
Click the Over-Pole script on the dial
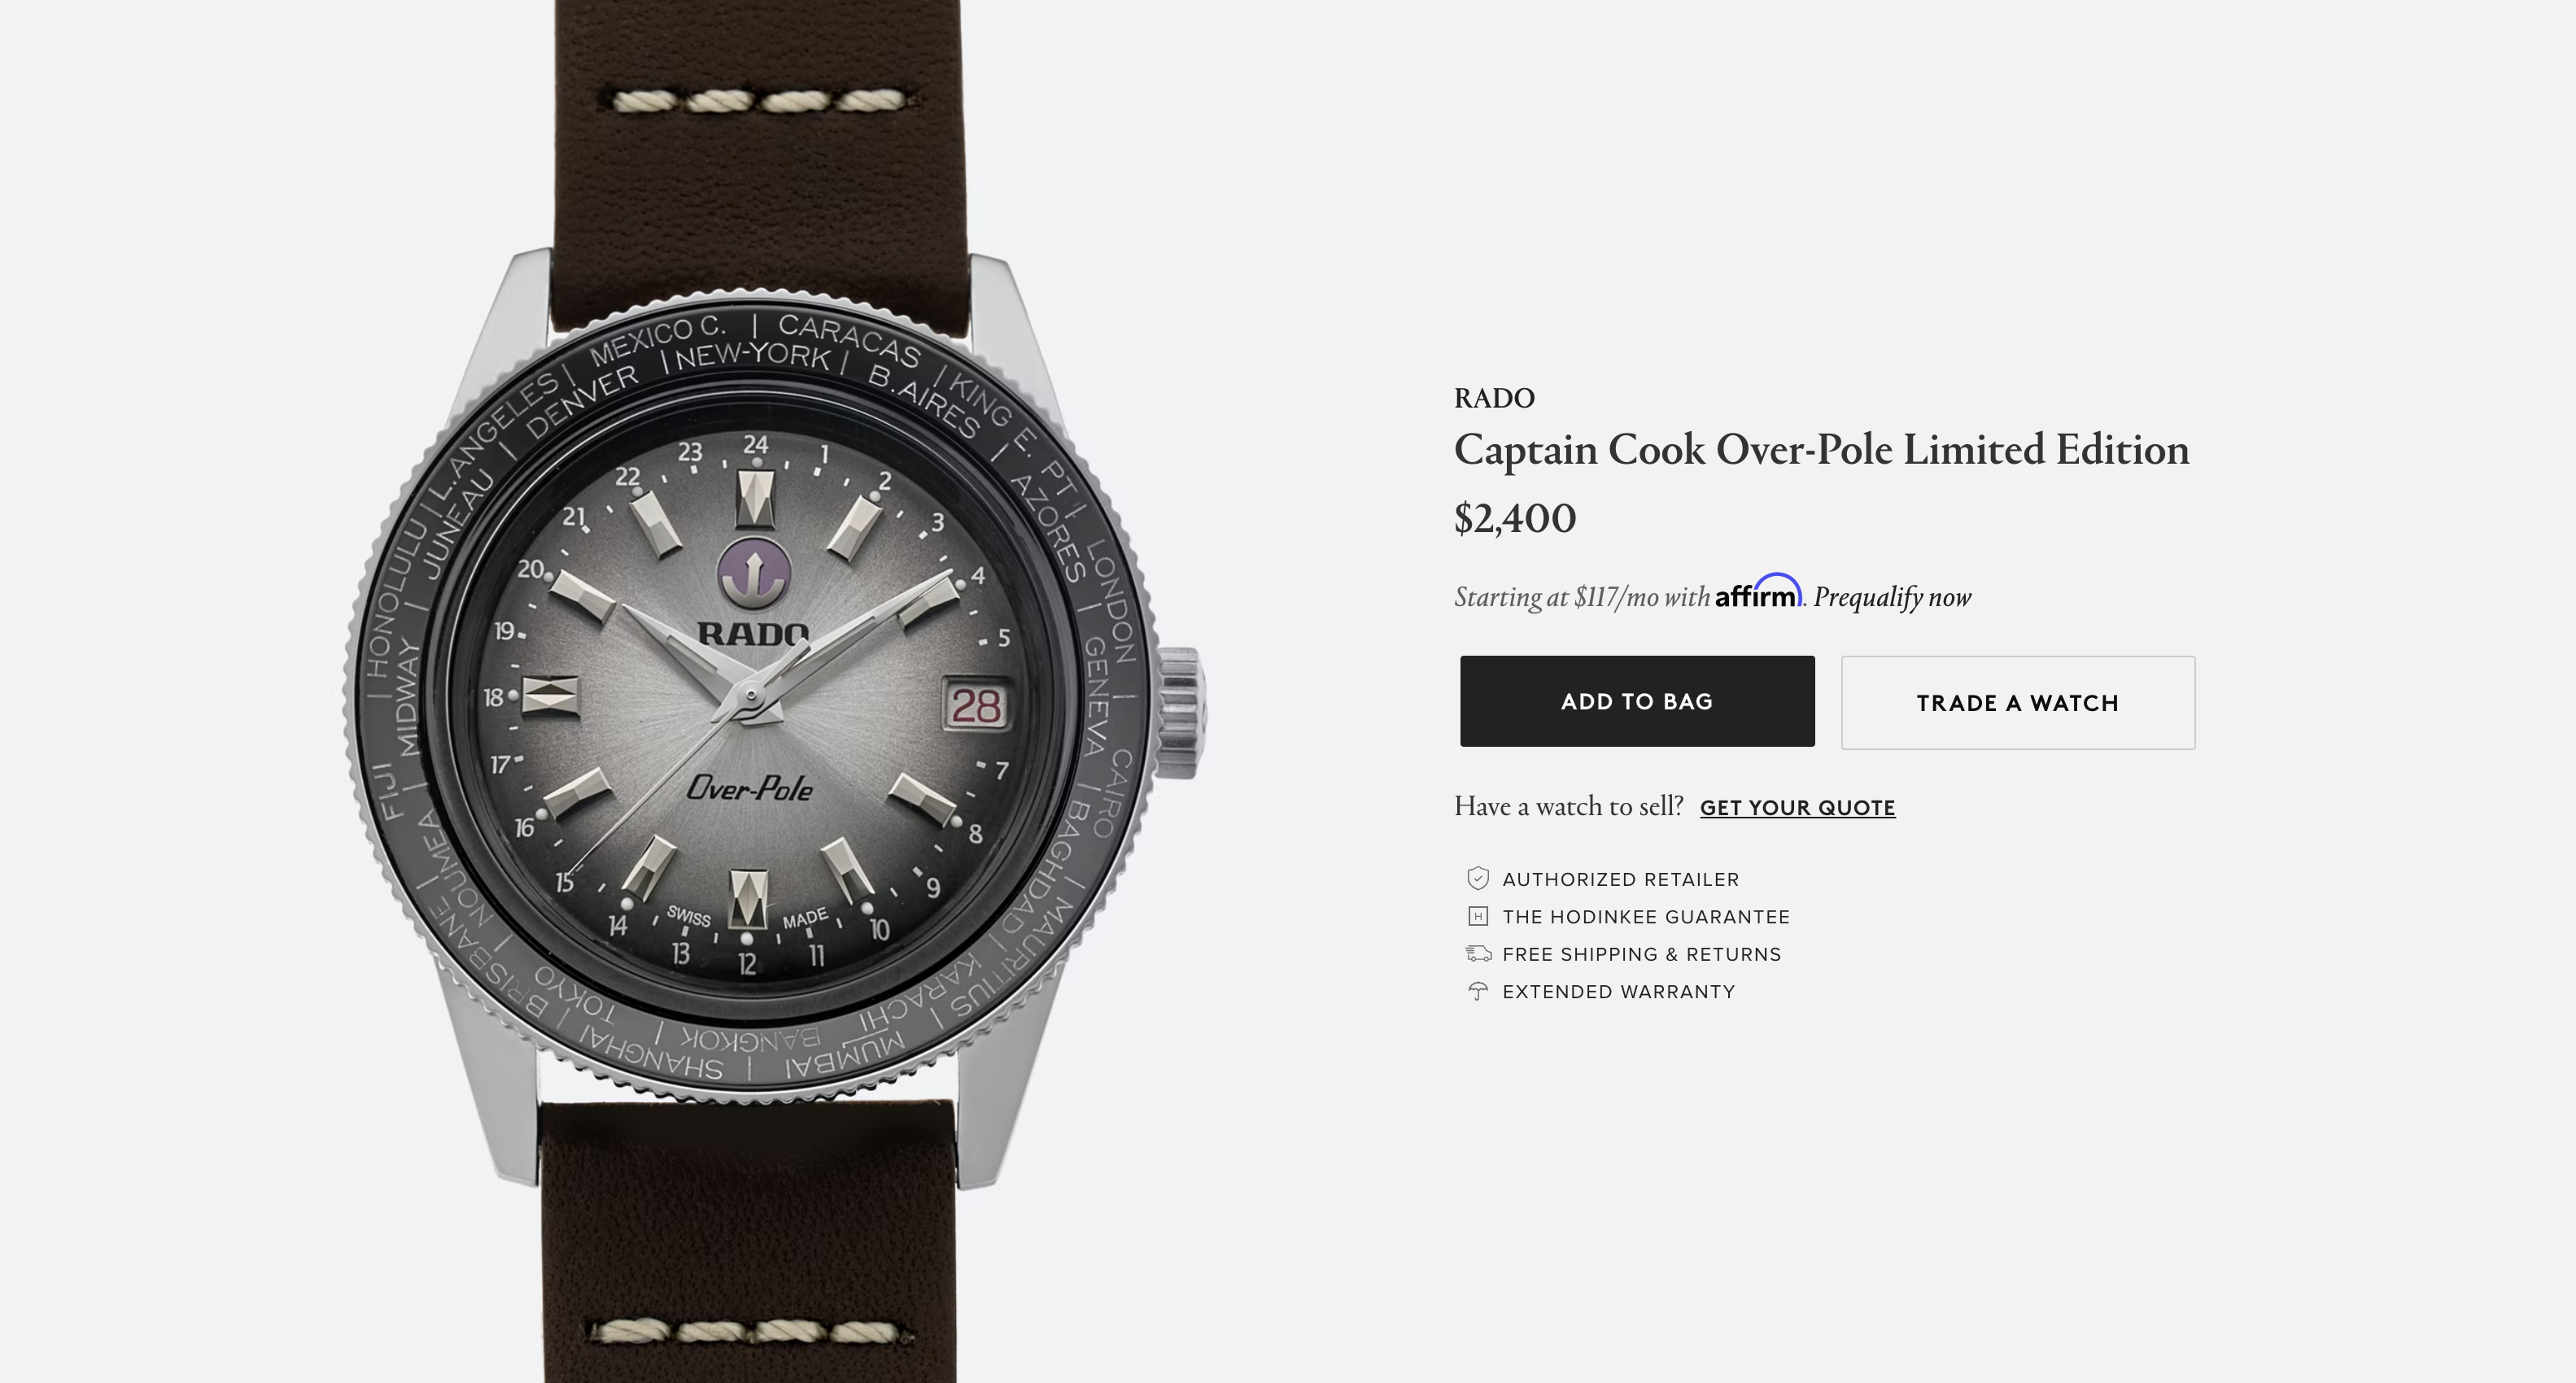pos(750,788)
